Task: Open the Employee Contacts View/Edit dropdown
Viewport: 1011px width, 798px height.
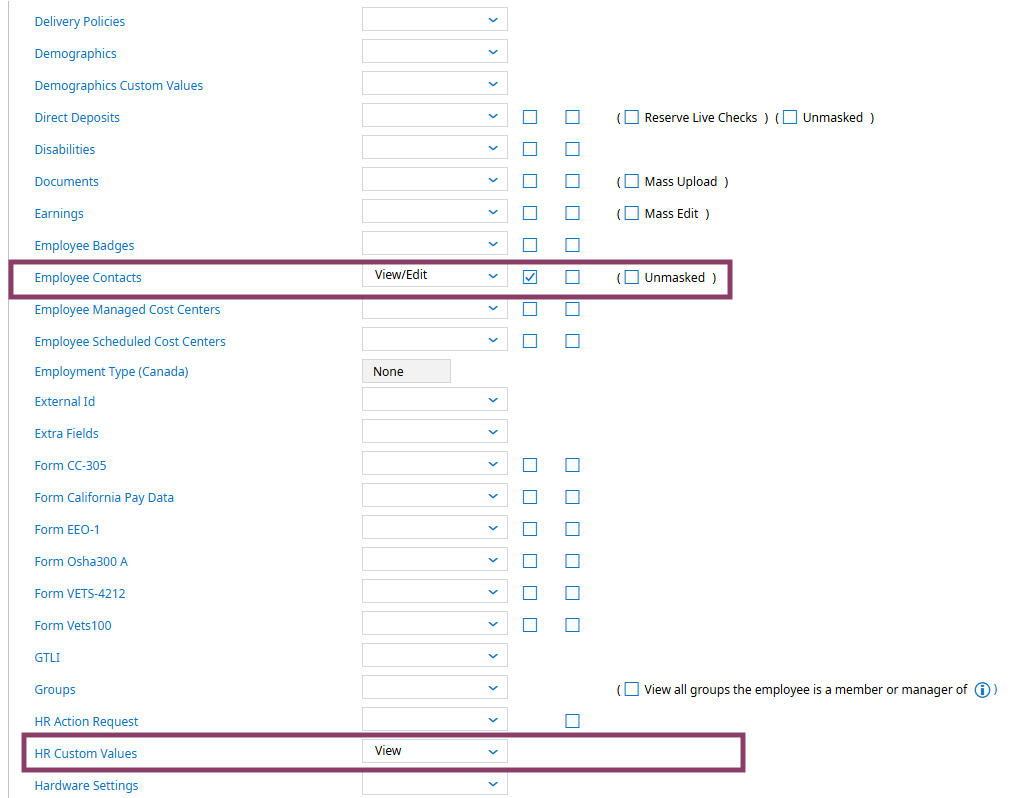Action: point(435,275)
